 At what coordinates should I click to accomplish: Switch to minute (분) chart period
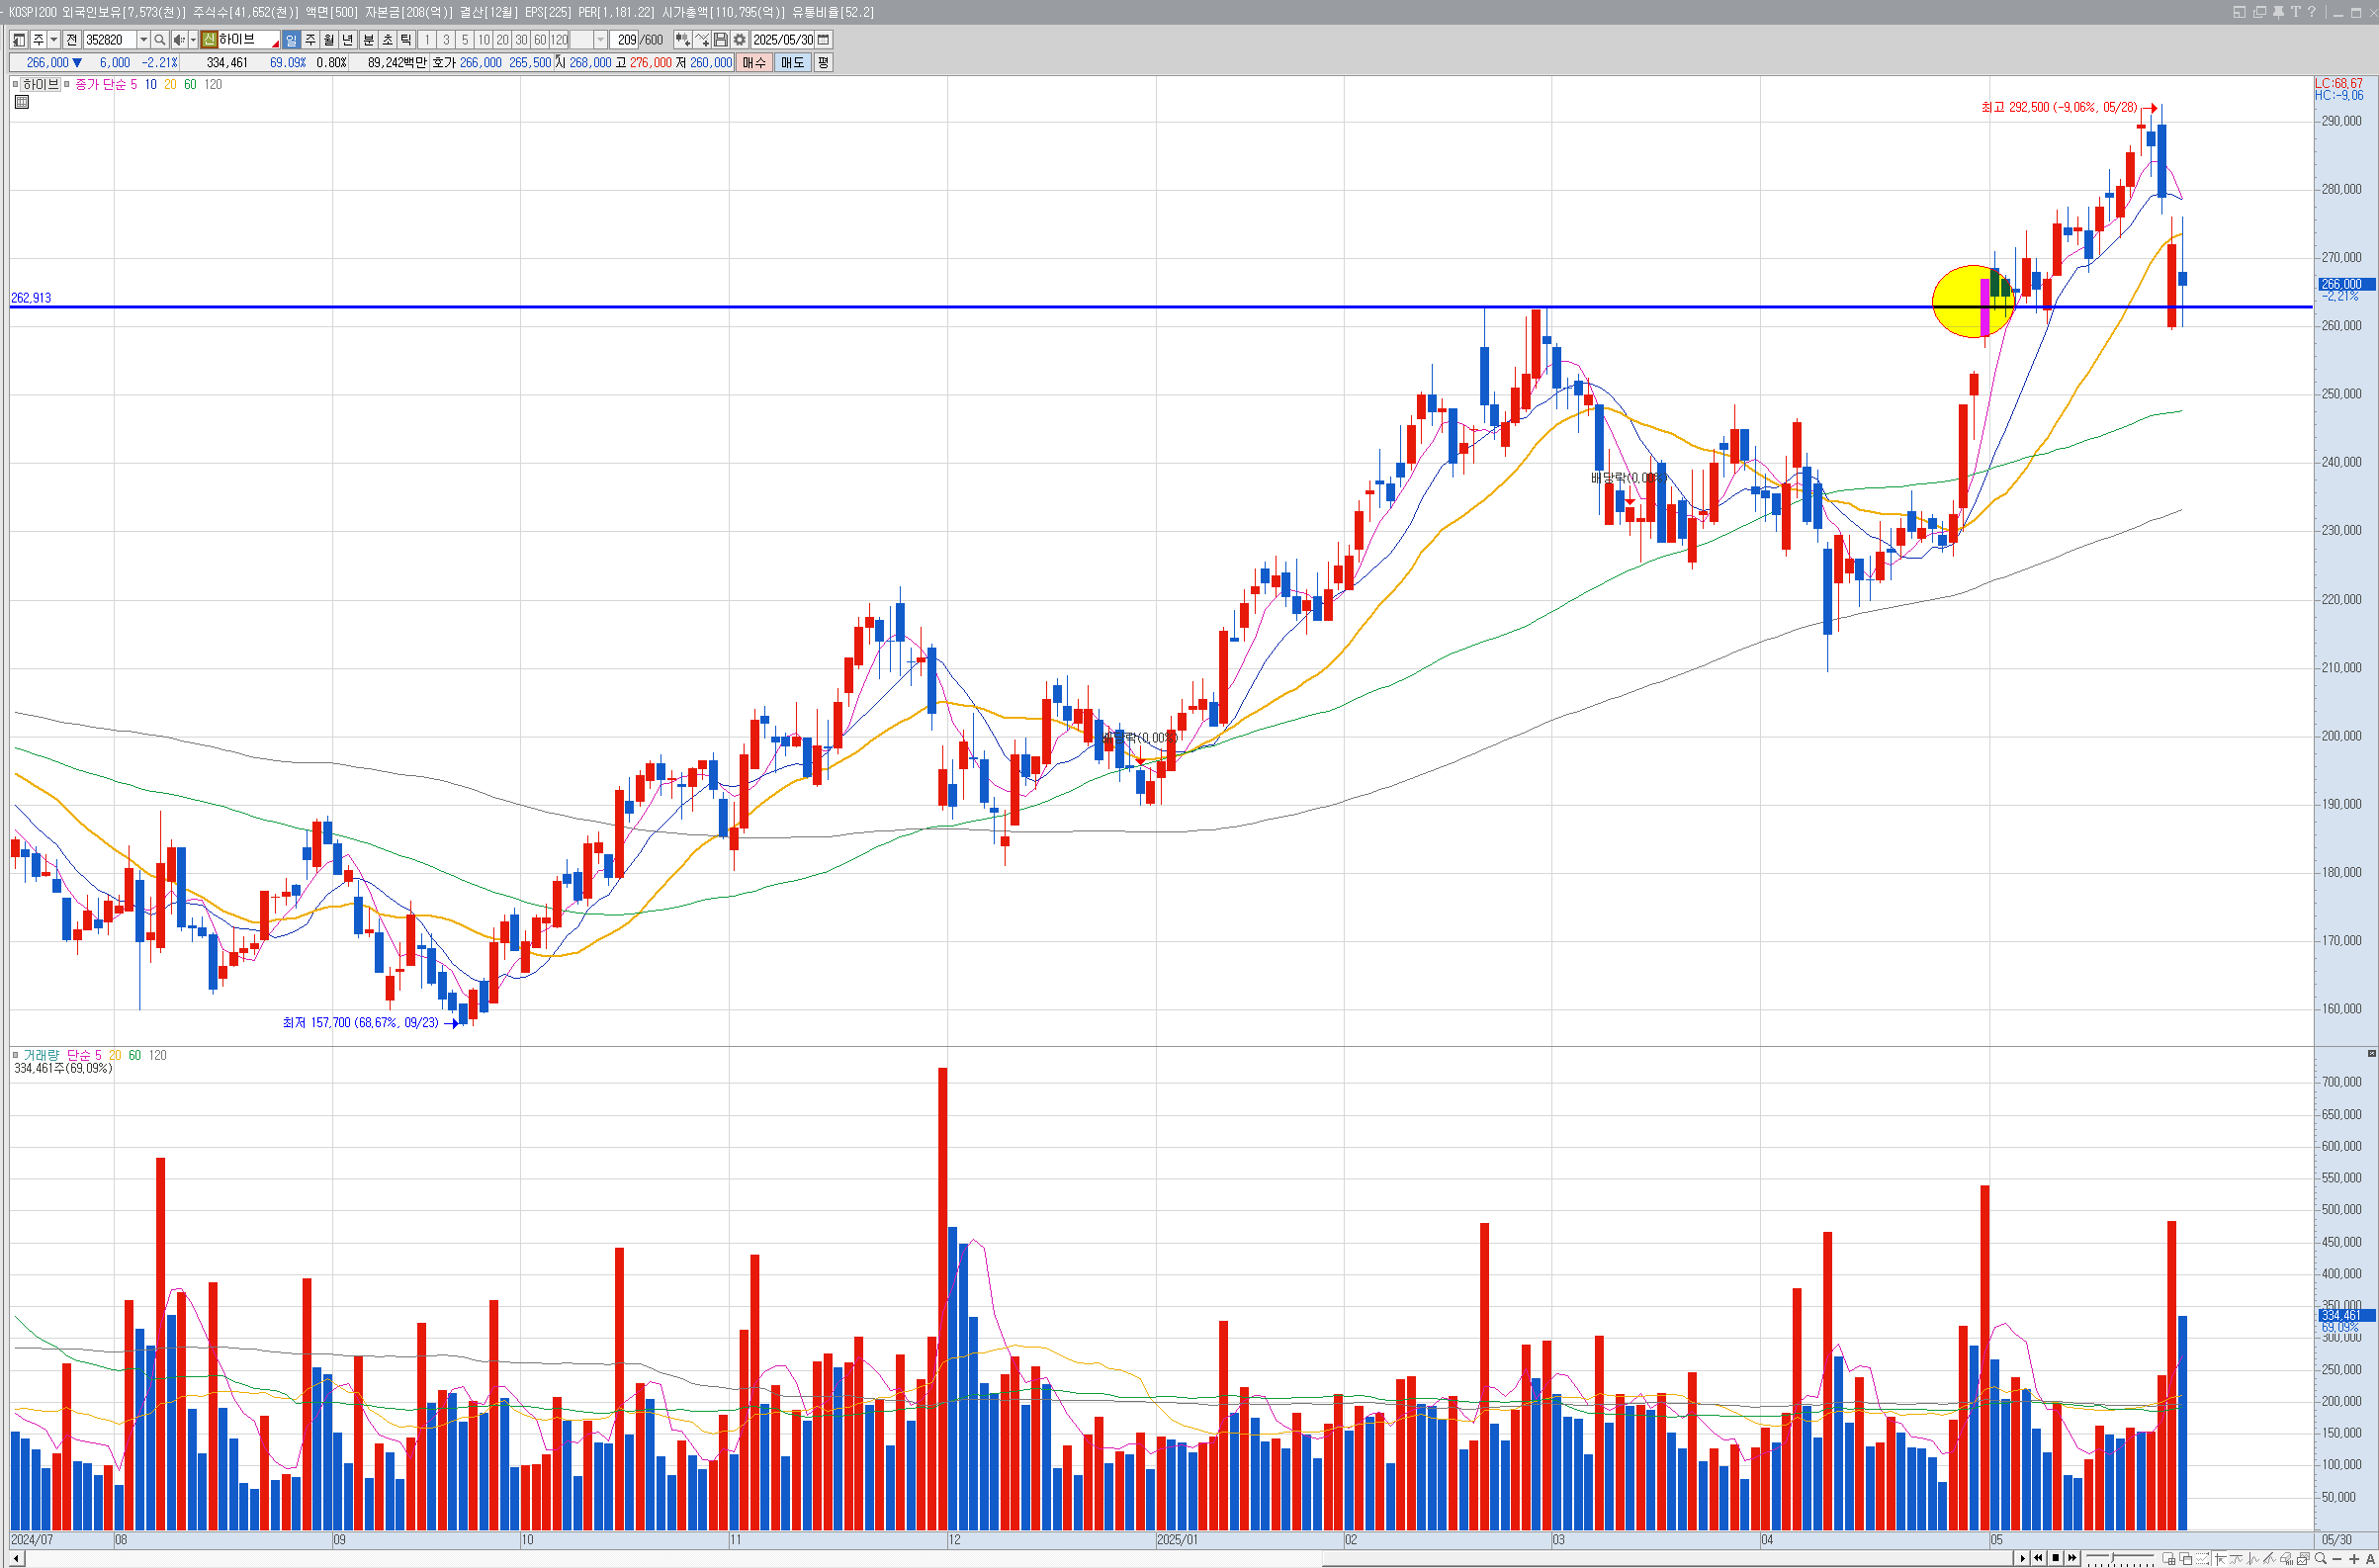368,40
